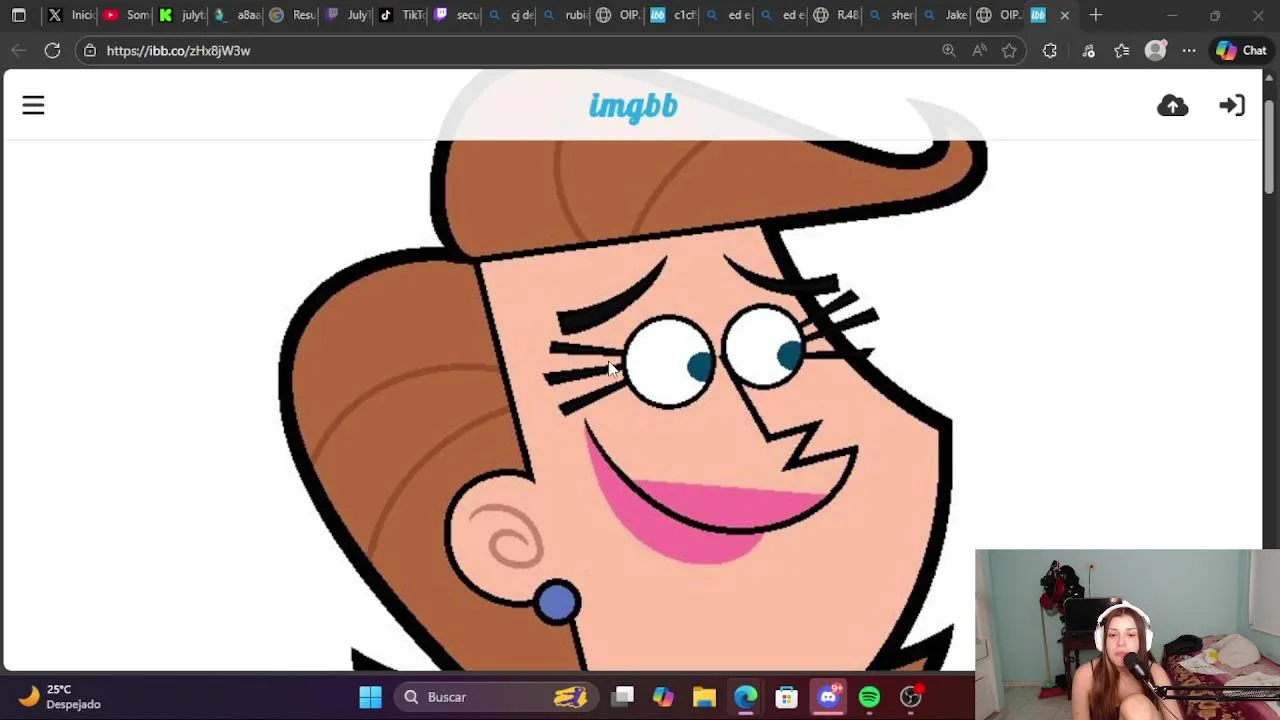The width and height of the screenshot is (1280, 720).
Task: Open the Copilot Chat button
Action: [1241, 50]
